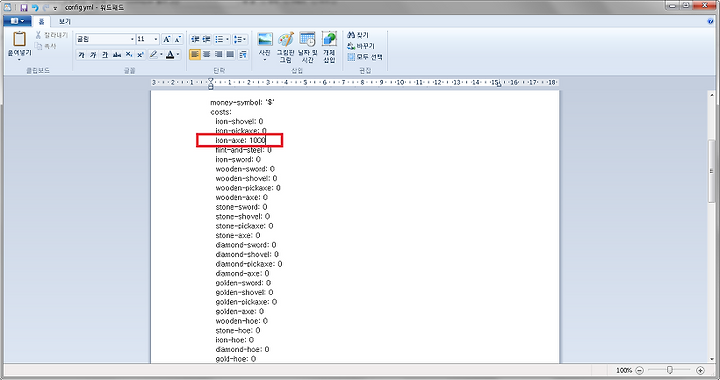Screen dimensions: 720x380
Task: Click the Replace (바꾸기) button
Action: pyautogui.click(x=361, y=46)
